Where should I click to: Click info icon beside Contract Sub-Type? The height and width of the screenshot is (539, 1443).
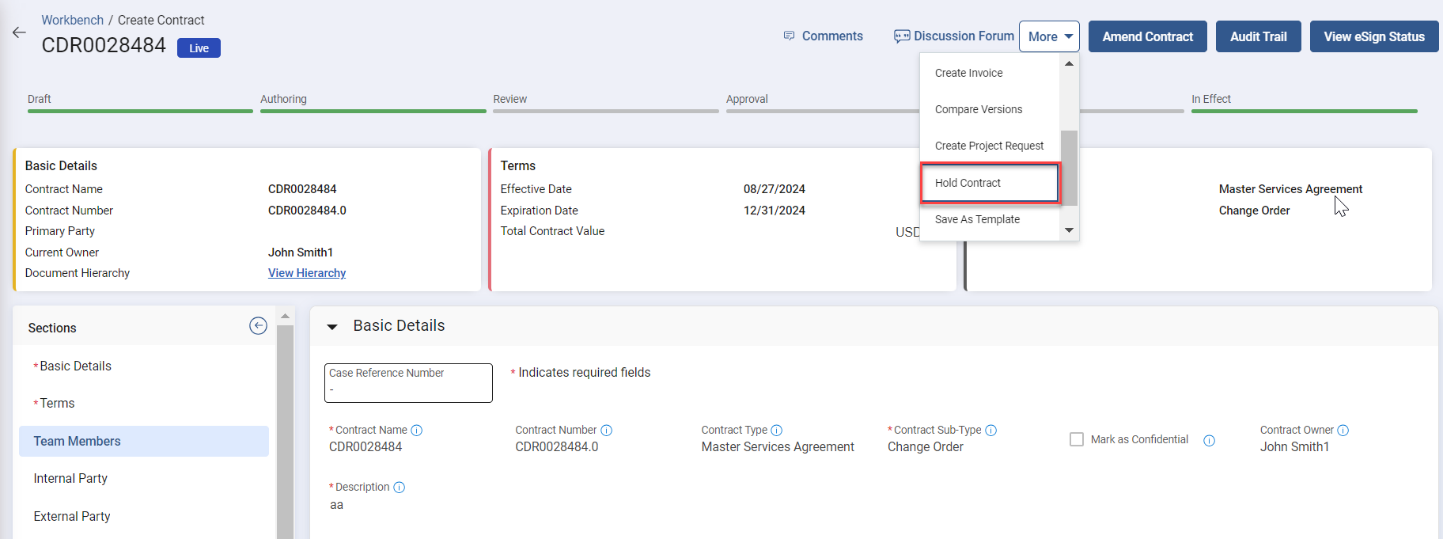pyautogui.click(x=991, y=430)
